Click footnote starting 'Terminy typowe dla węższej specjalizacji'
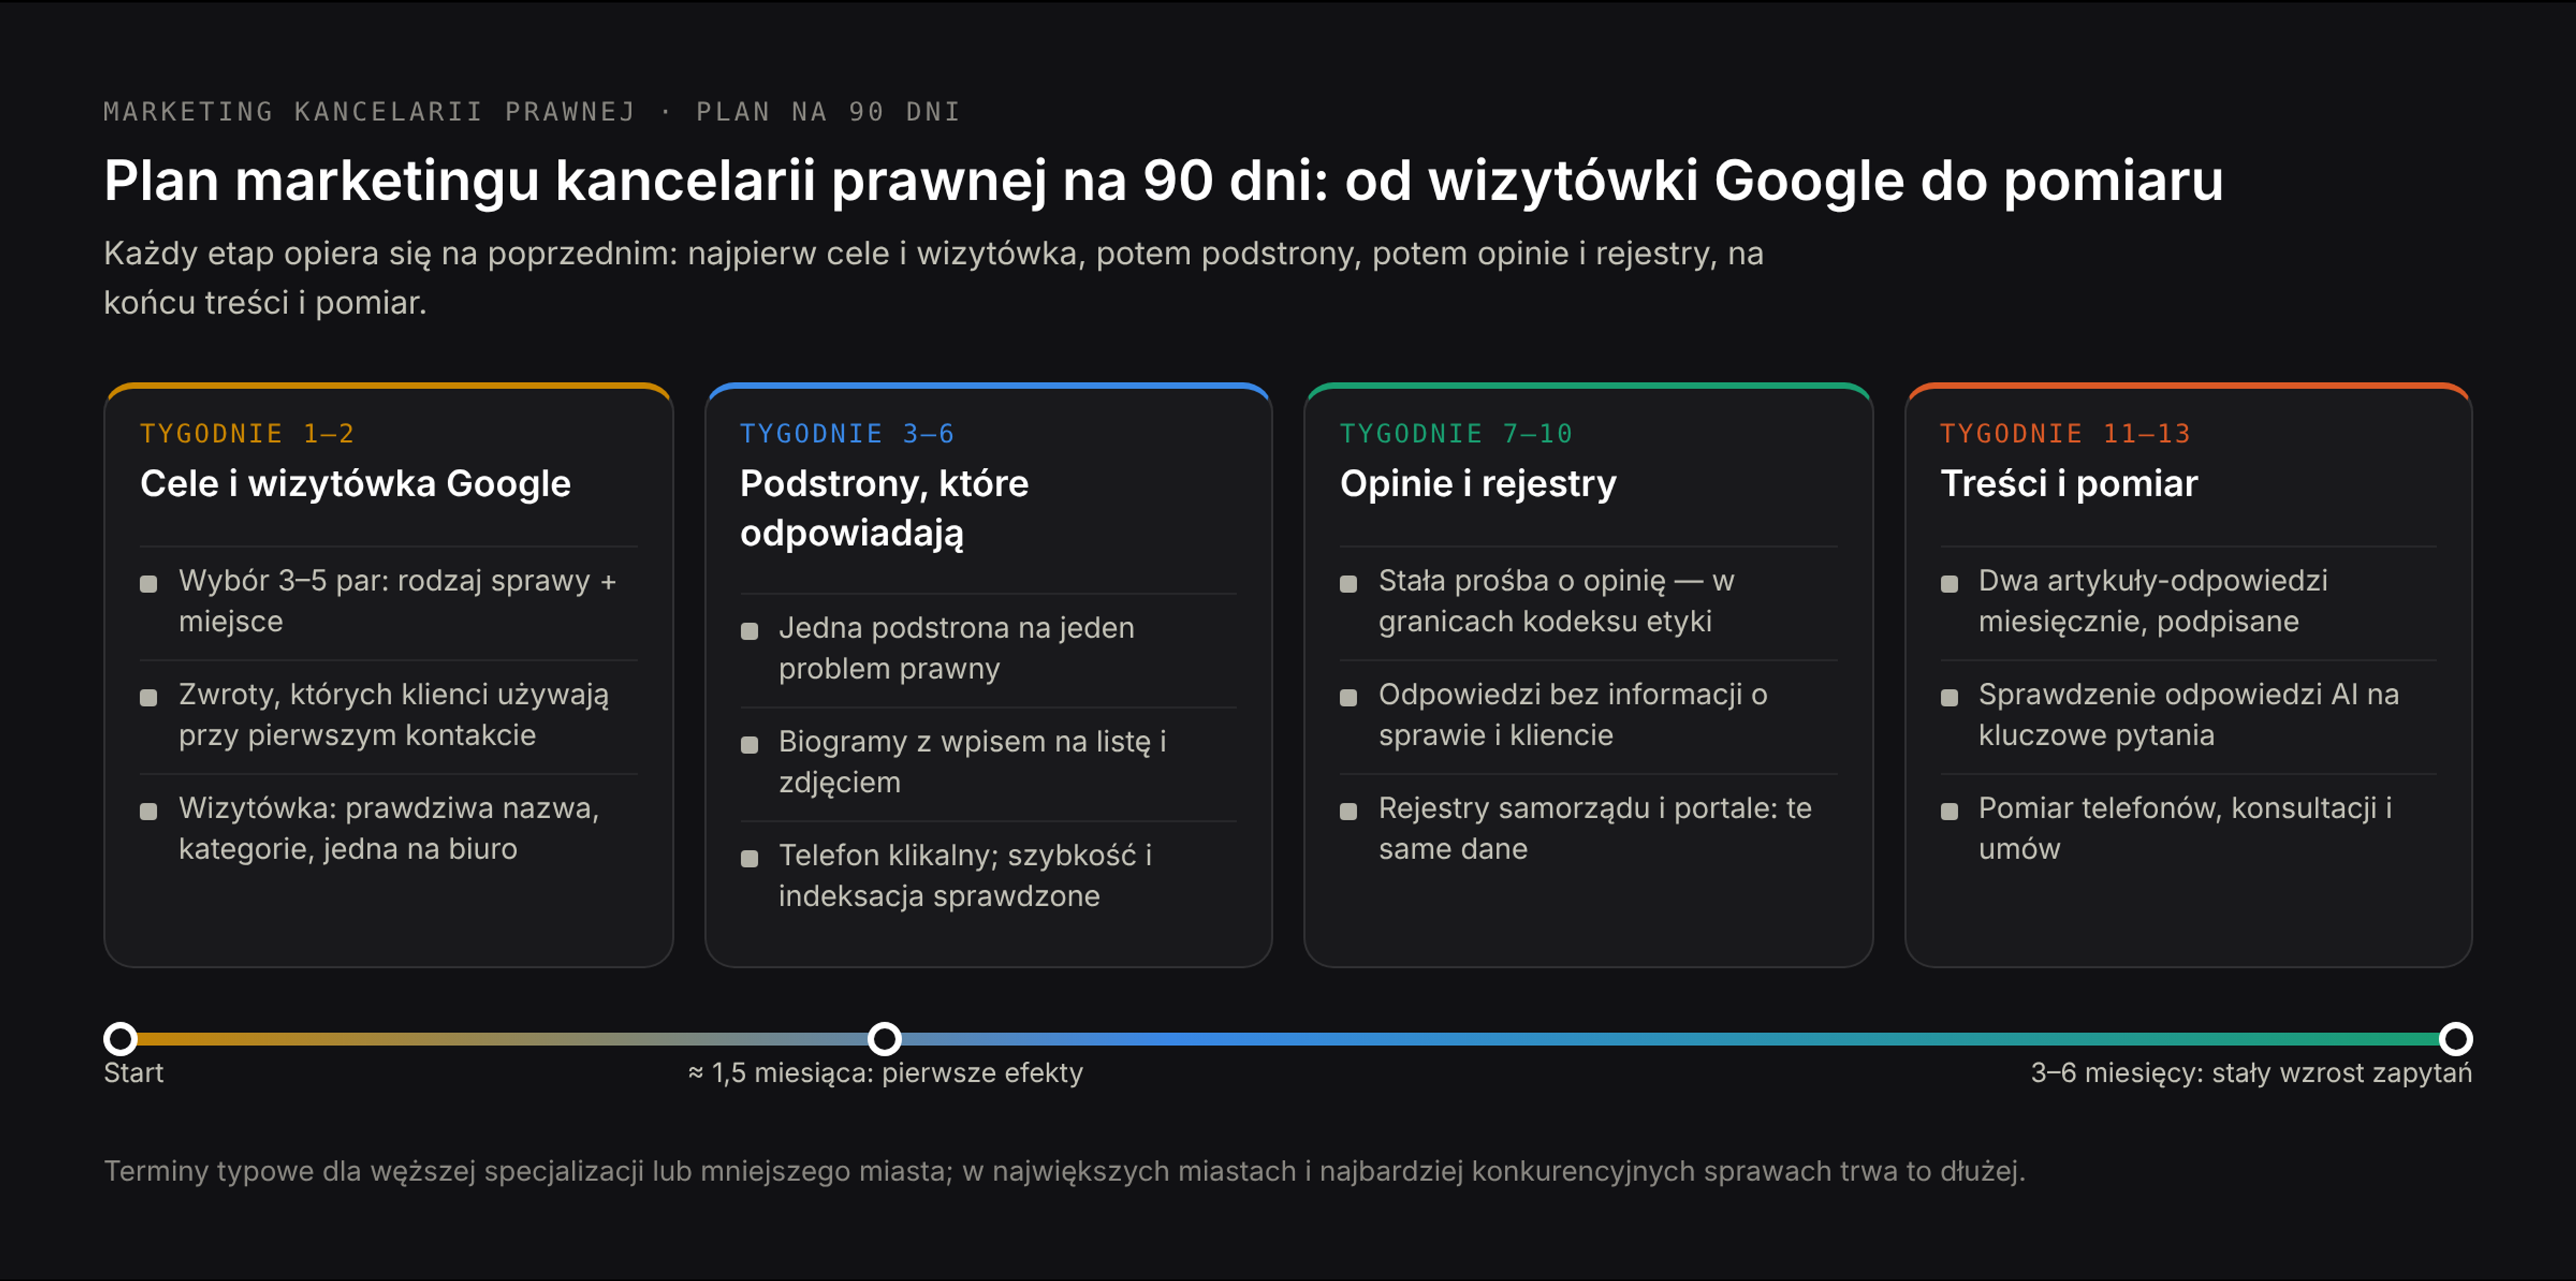Image resolution: width=2576 pixels, height=1281 pixels. tap(1064, 1171)
